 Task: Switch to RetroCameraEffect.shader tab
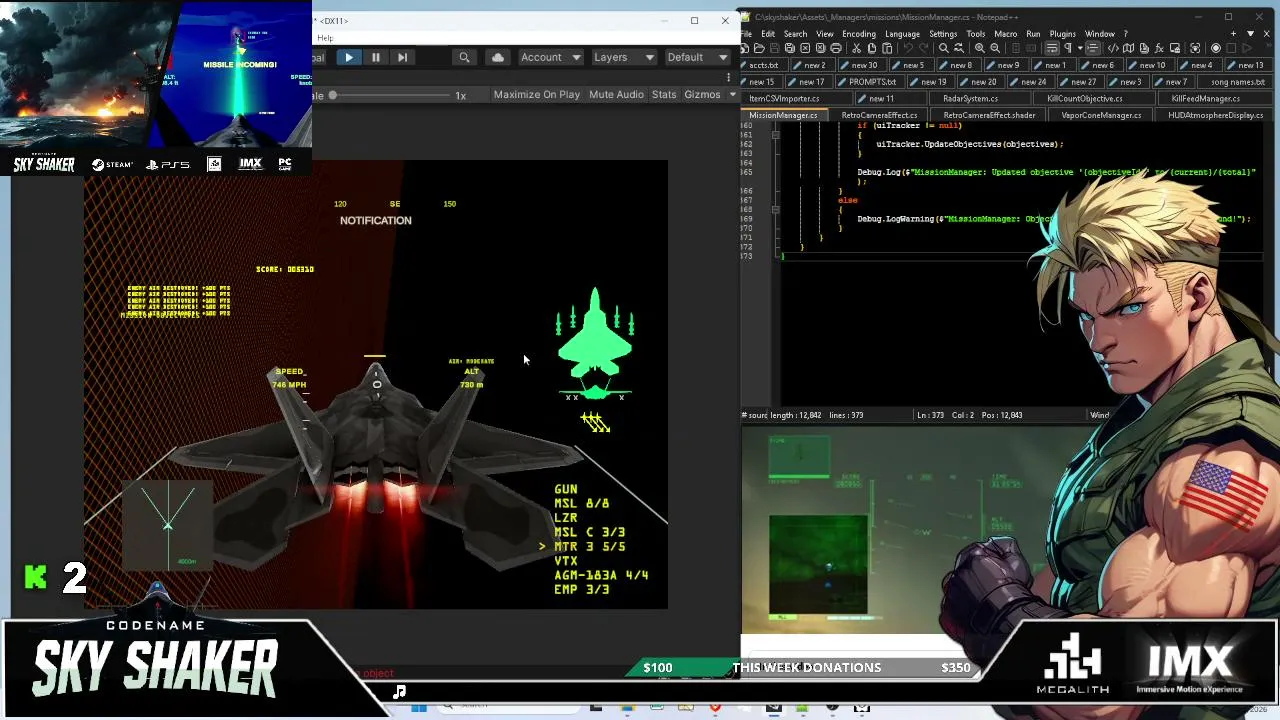click(x=988, y=115)
